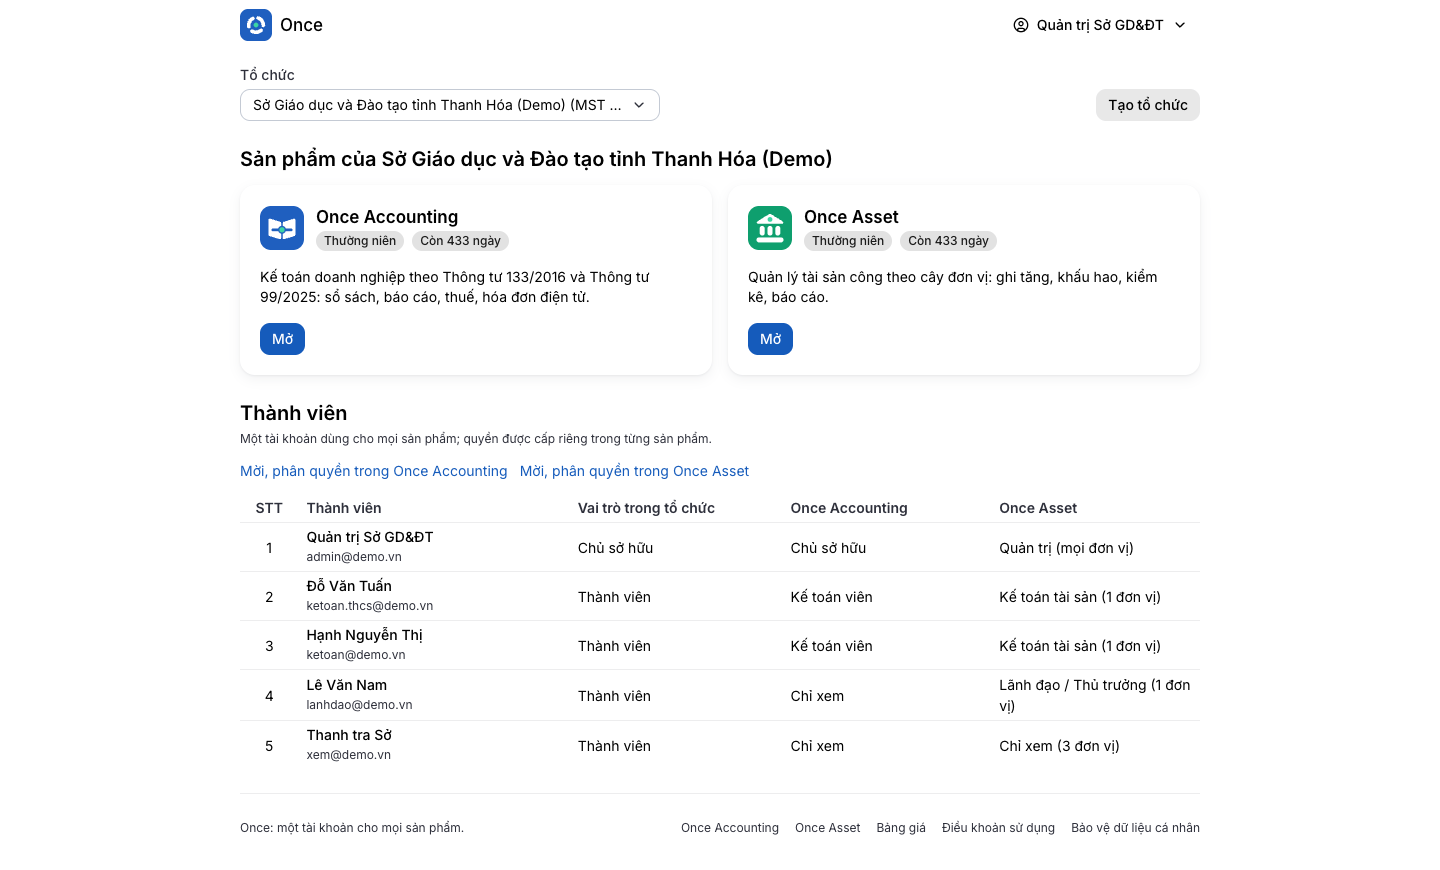Click the Once Asset column header
Screen dimensions: 1440x870
point(1038,508)
